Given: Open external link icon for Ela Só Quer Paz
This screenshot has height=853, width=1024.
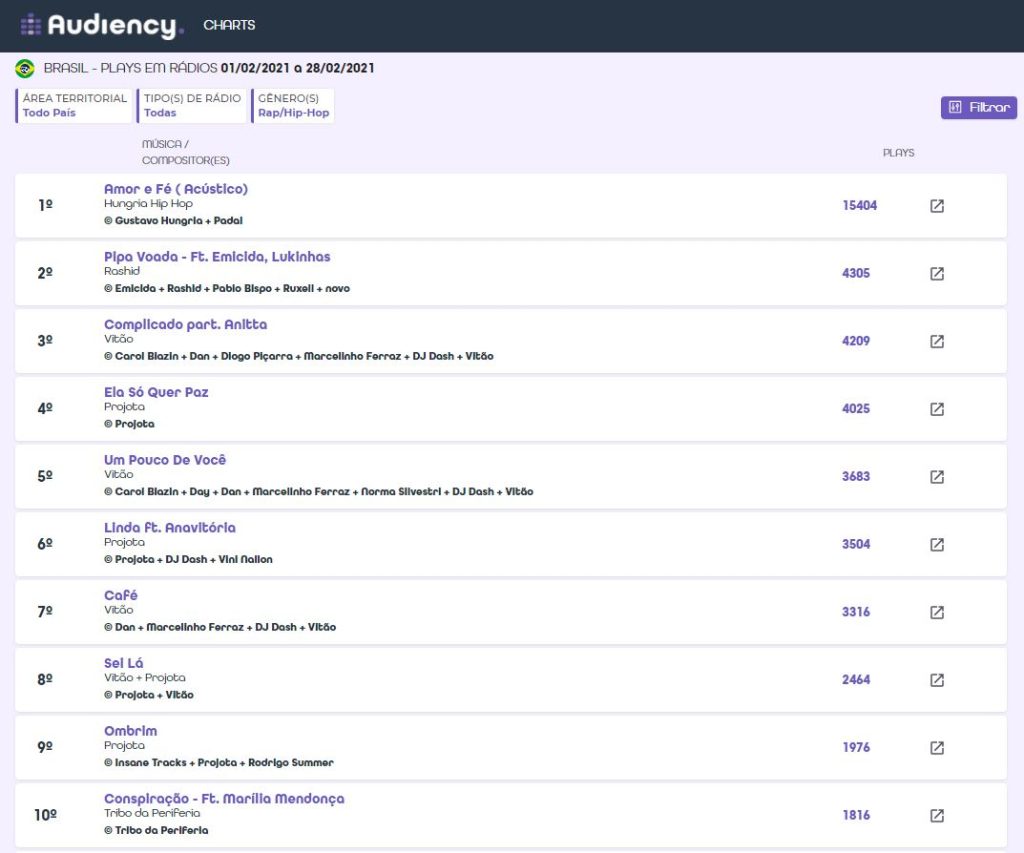Looking at the screenshot, I should point(936,409).
